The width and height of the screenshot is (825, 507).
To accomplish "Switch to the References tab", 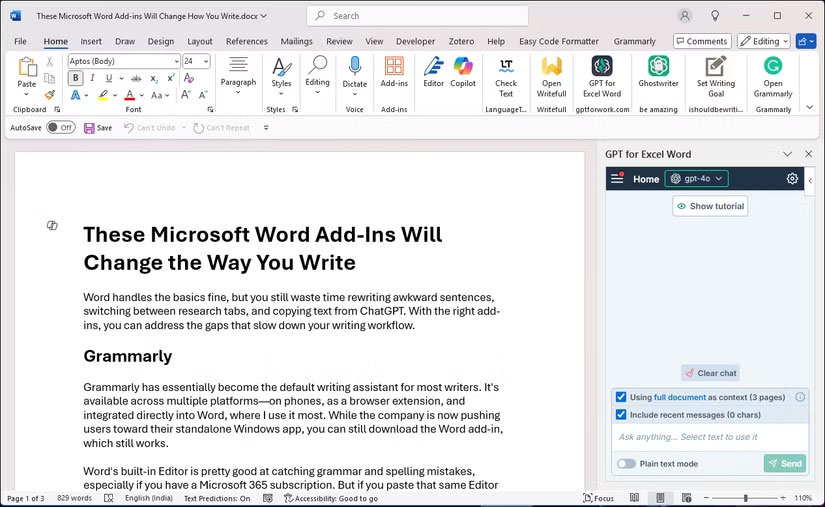I will click(x=246, y=41).
